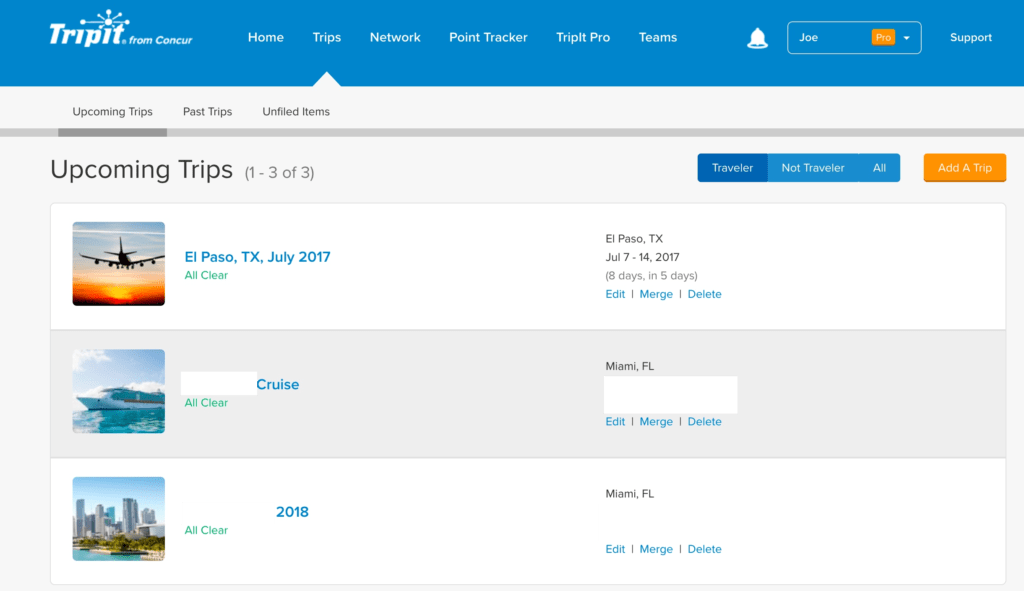The width and height of the screenshot is (1024, 591).
Task: Open El Paso, TX, July 2017 trip
Action: pyautogui.click(x=257, y=257)
